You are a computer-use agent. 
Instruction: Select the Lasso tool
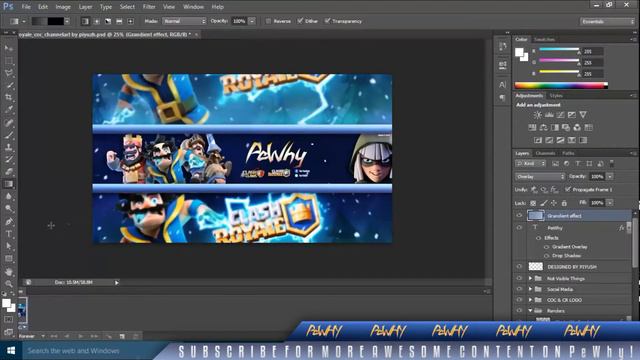[9, 73]
